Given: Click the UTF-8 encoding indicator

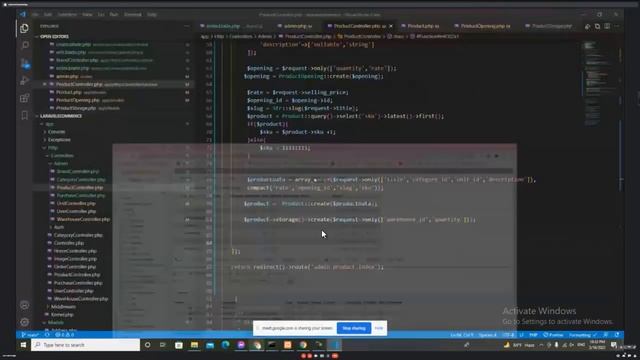Looking at the screenshot, I should pyautogui.click(x=508, y=335).
